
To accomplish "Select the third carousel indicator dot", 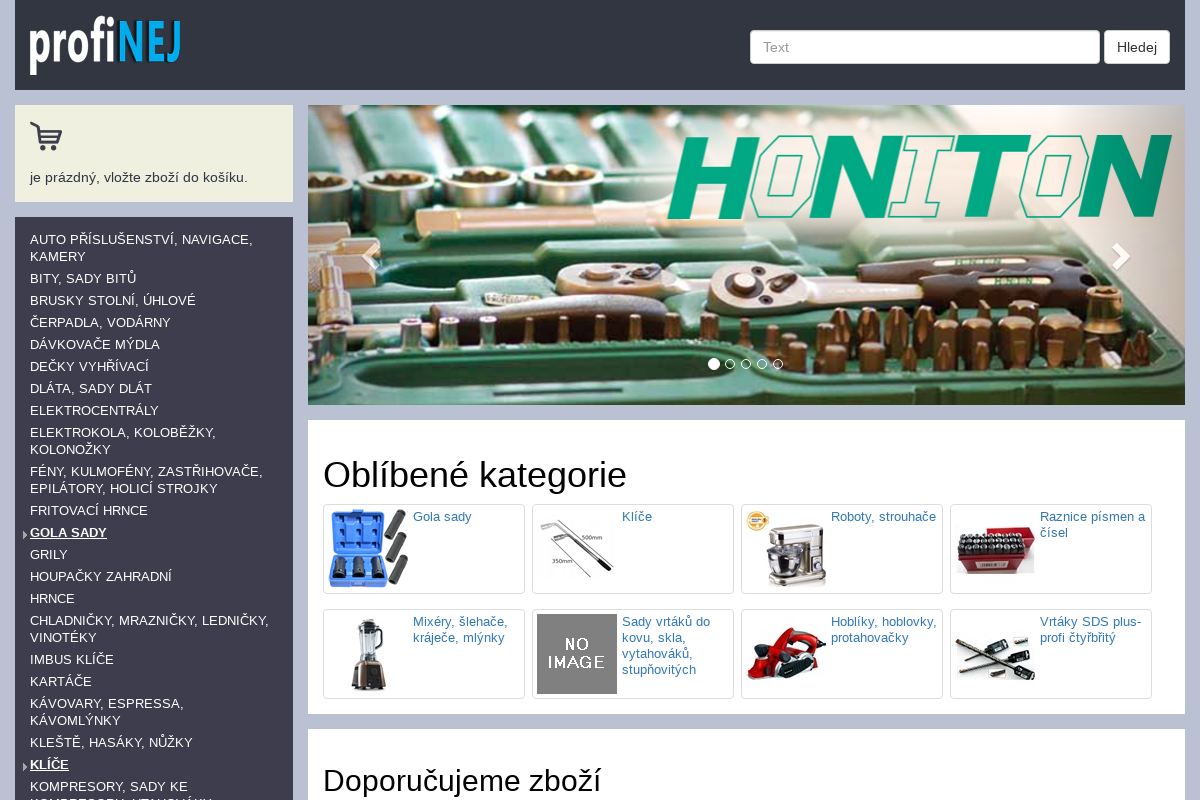I will 746,364.
